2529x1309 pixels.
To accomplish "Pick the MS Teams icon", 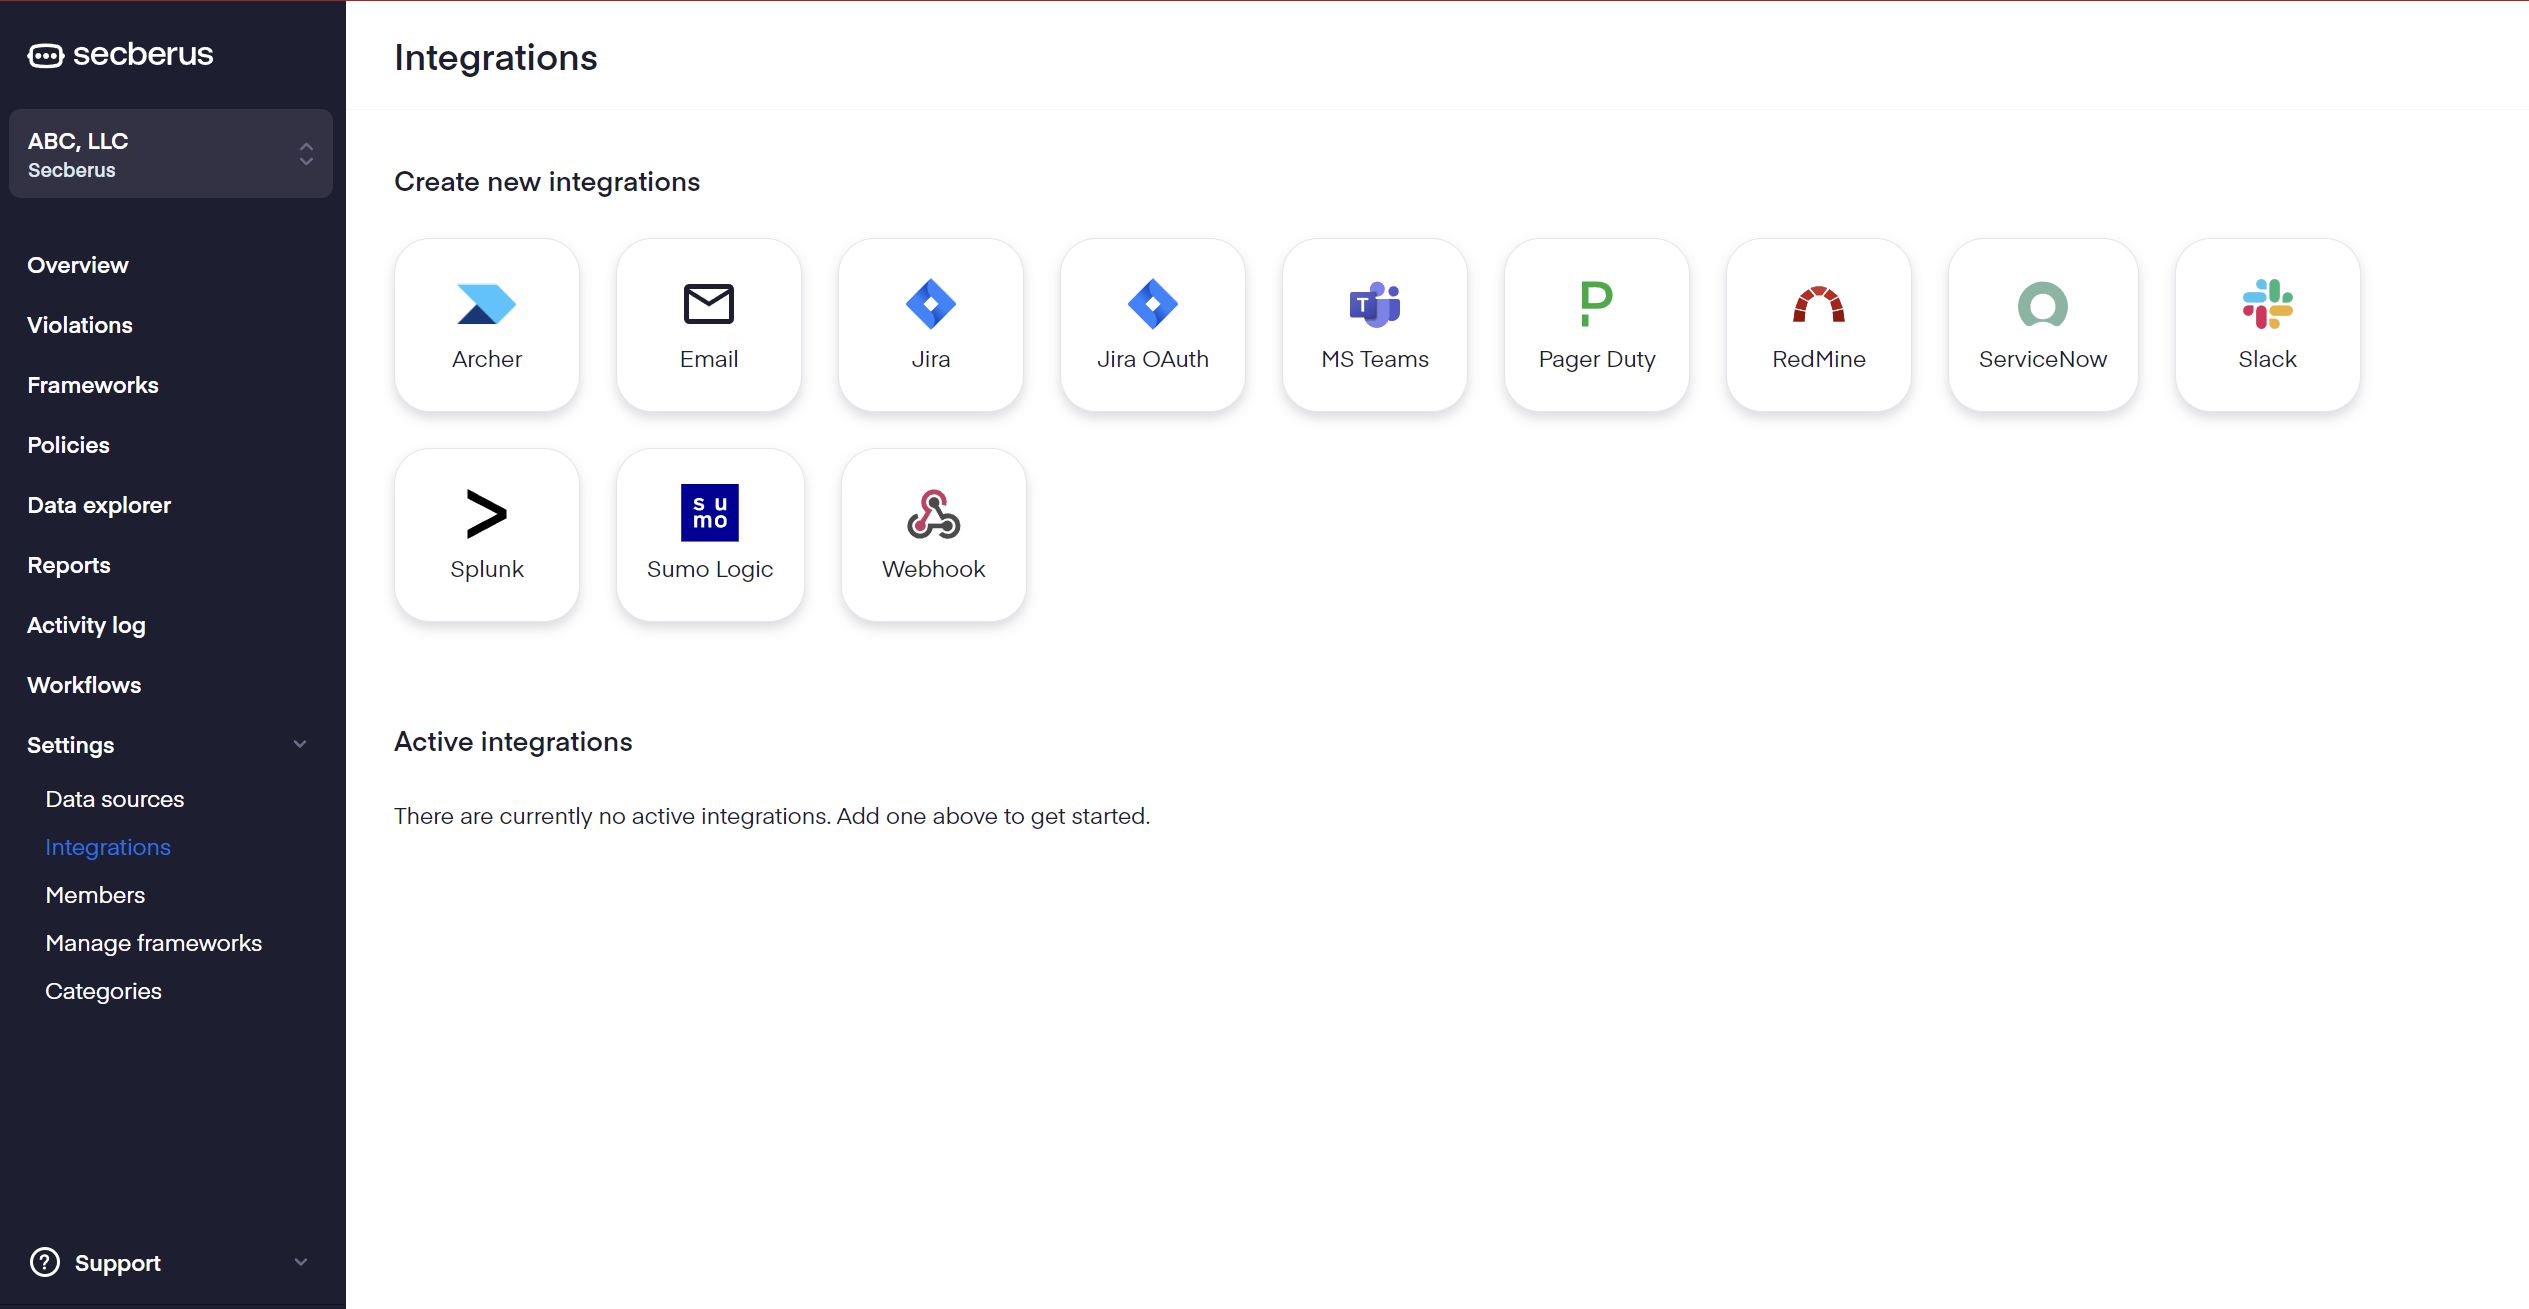I will click(x=1375, y=304).
